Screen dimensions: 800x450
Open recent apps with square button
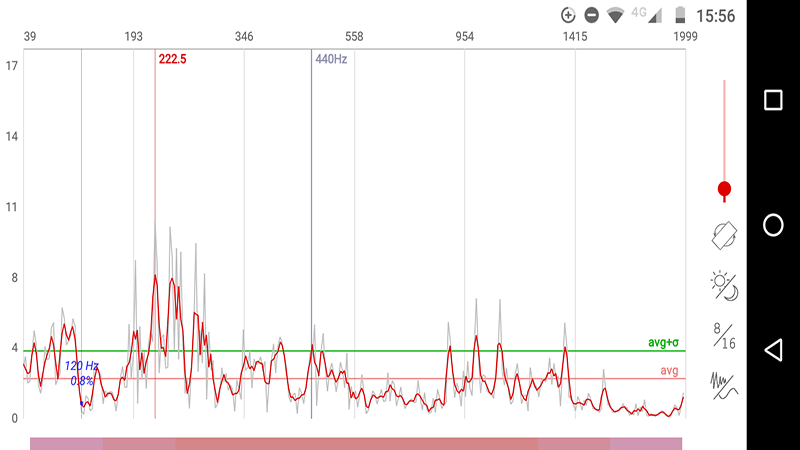pos(773,100)
